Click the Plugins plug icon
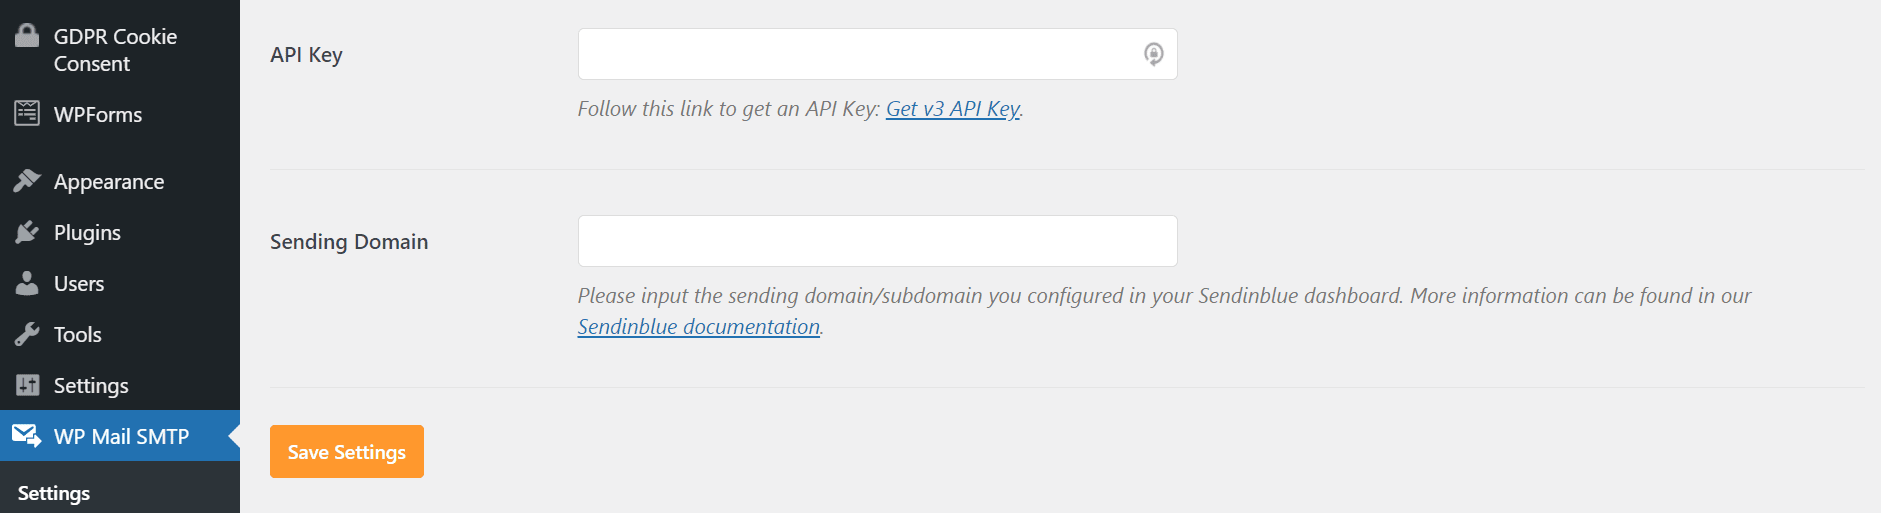Image resolution: width=1881 pixels, height=513 pixels. coord(27,232)
